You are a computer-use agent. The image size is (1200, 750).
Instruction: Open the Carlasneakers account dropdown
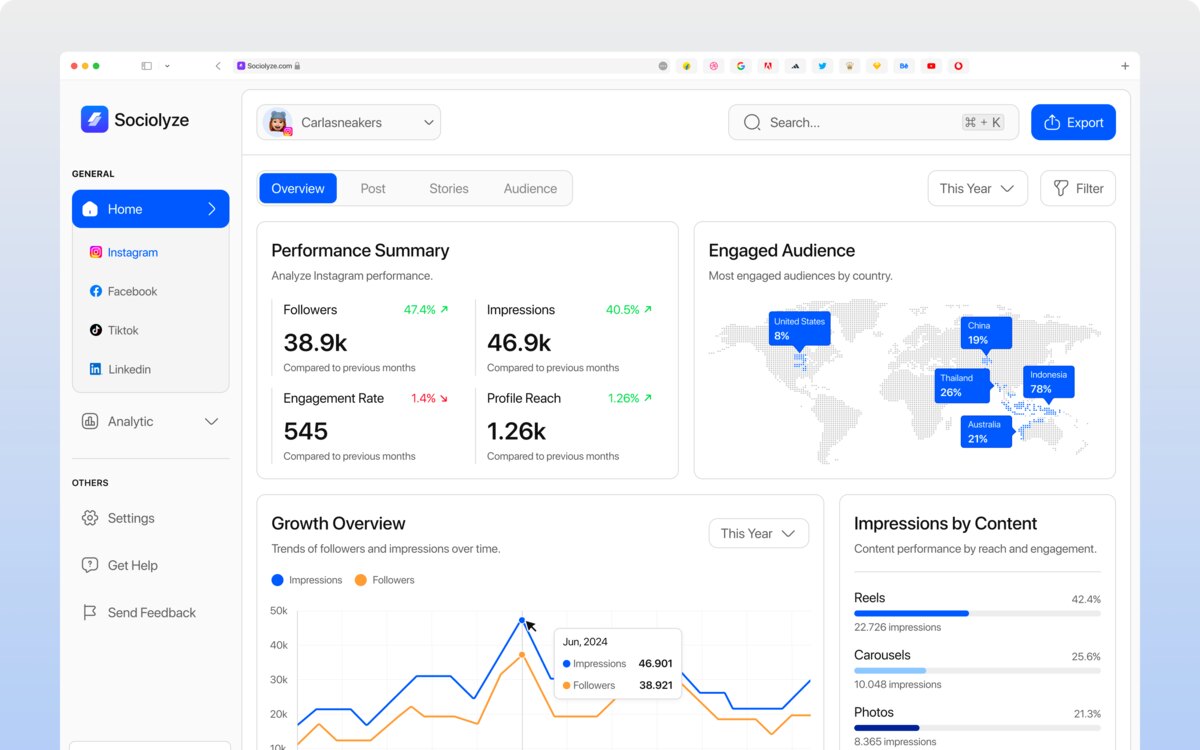tap(349, 122)
